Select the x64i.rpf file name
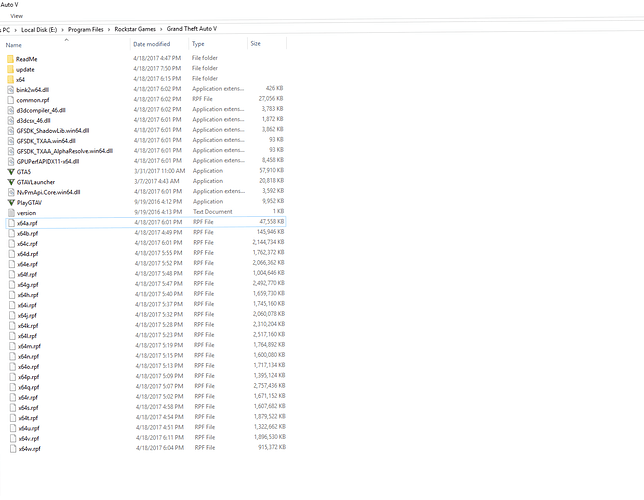This screenshot has width=644, height=500. [27, 305]
